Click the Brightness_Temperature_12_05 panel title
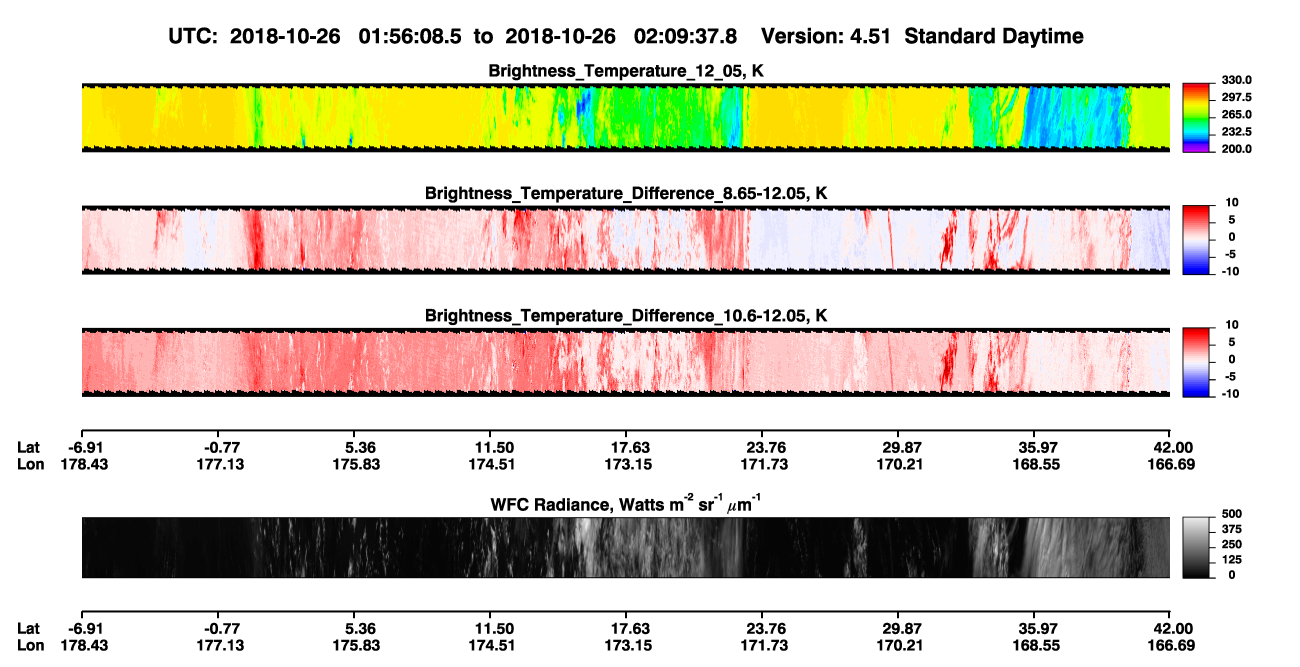This screenshot has height=667, width=1300. (626, 72)
